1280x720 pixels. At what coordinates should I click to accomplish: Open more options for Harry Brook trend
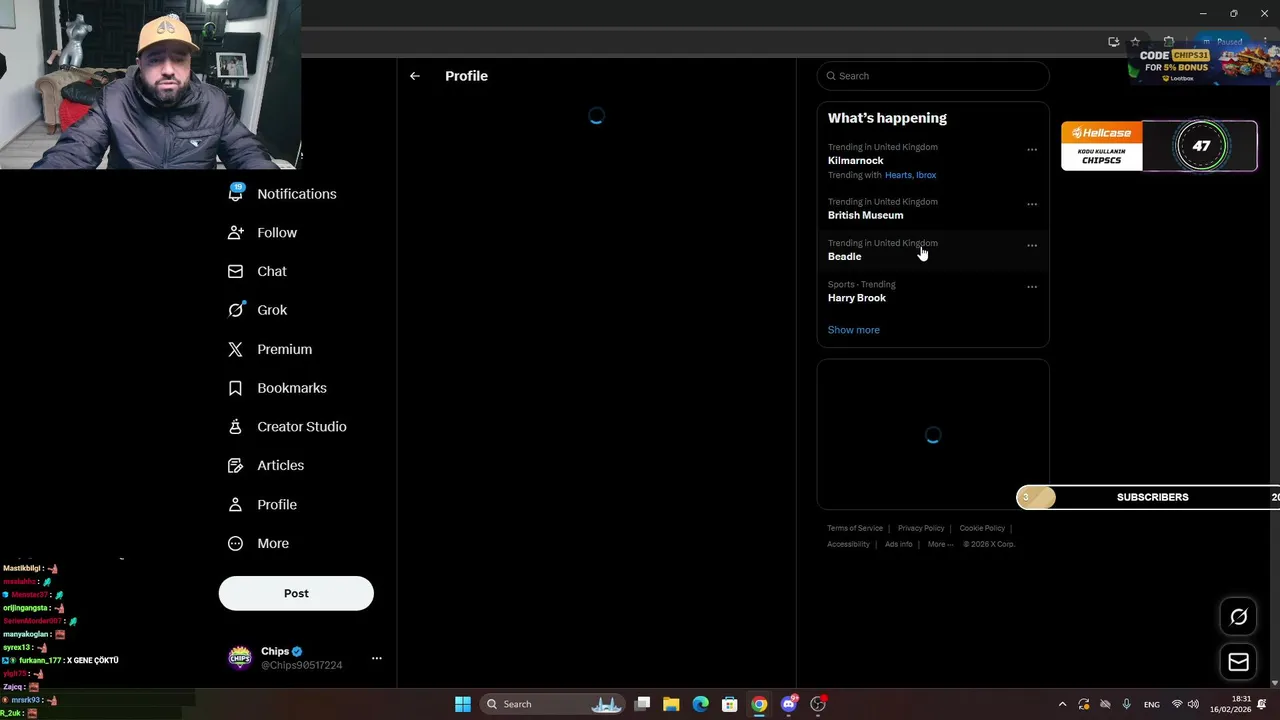click(1032, 287)
